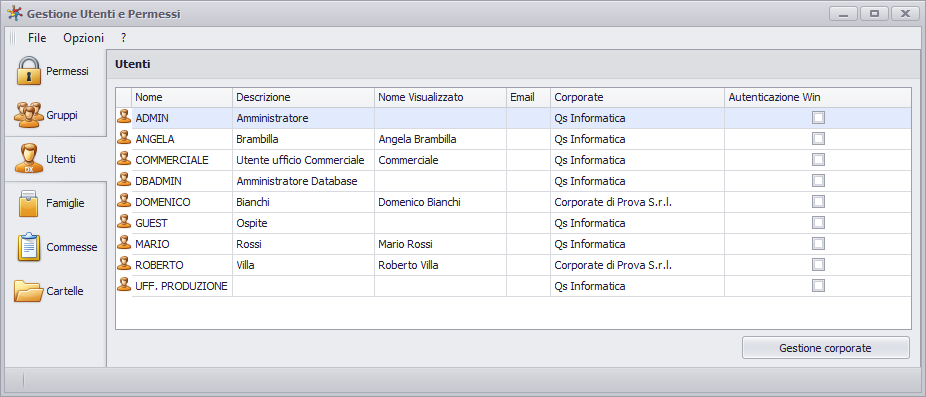This screenshot has width=926, height=397.
Task: Check Autenticazione Win for UFF. PRODUZIONE
Action: tap(818, 286)
